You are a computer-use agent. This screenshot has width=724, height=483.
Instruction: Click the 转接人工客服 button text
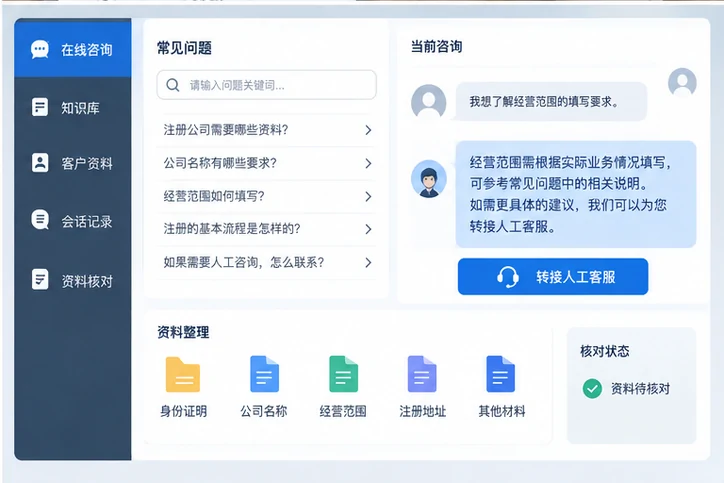(576, 277)
